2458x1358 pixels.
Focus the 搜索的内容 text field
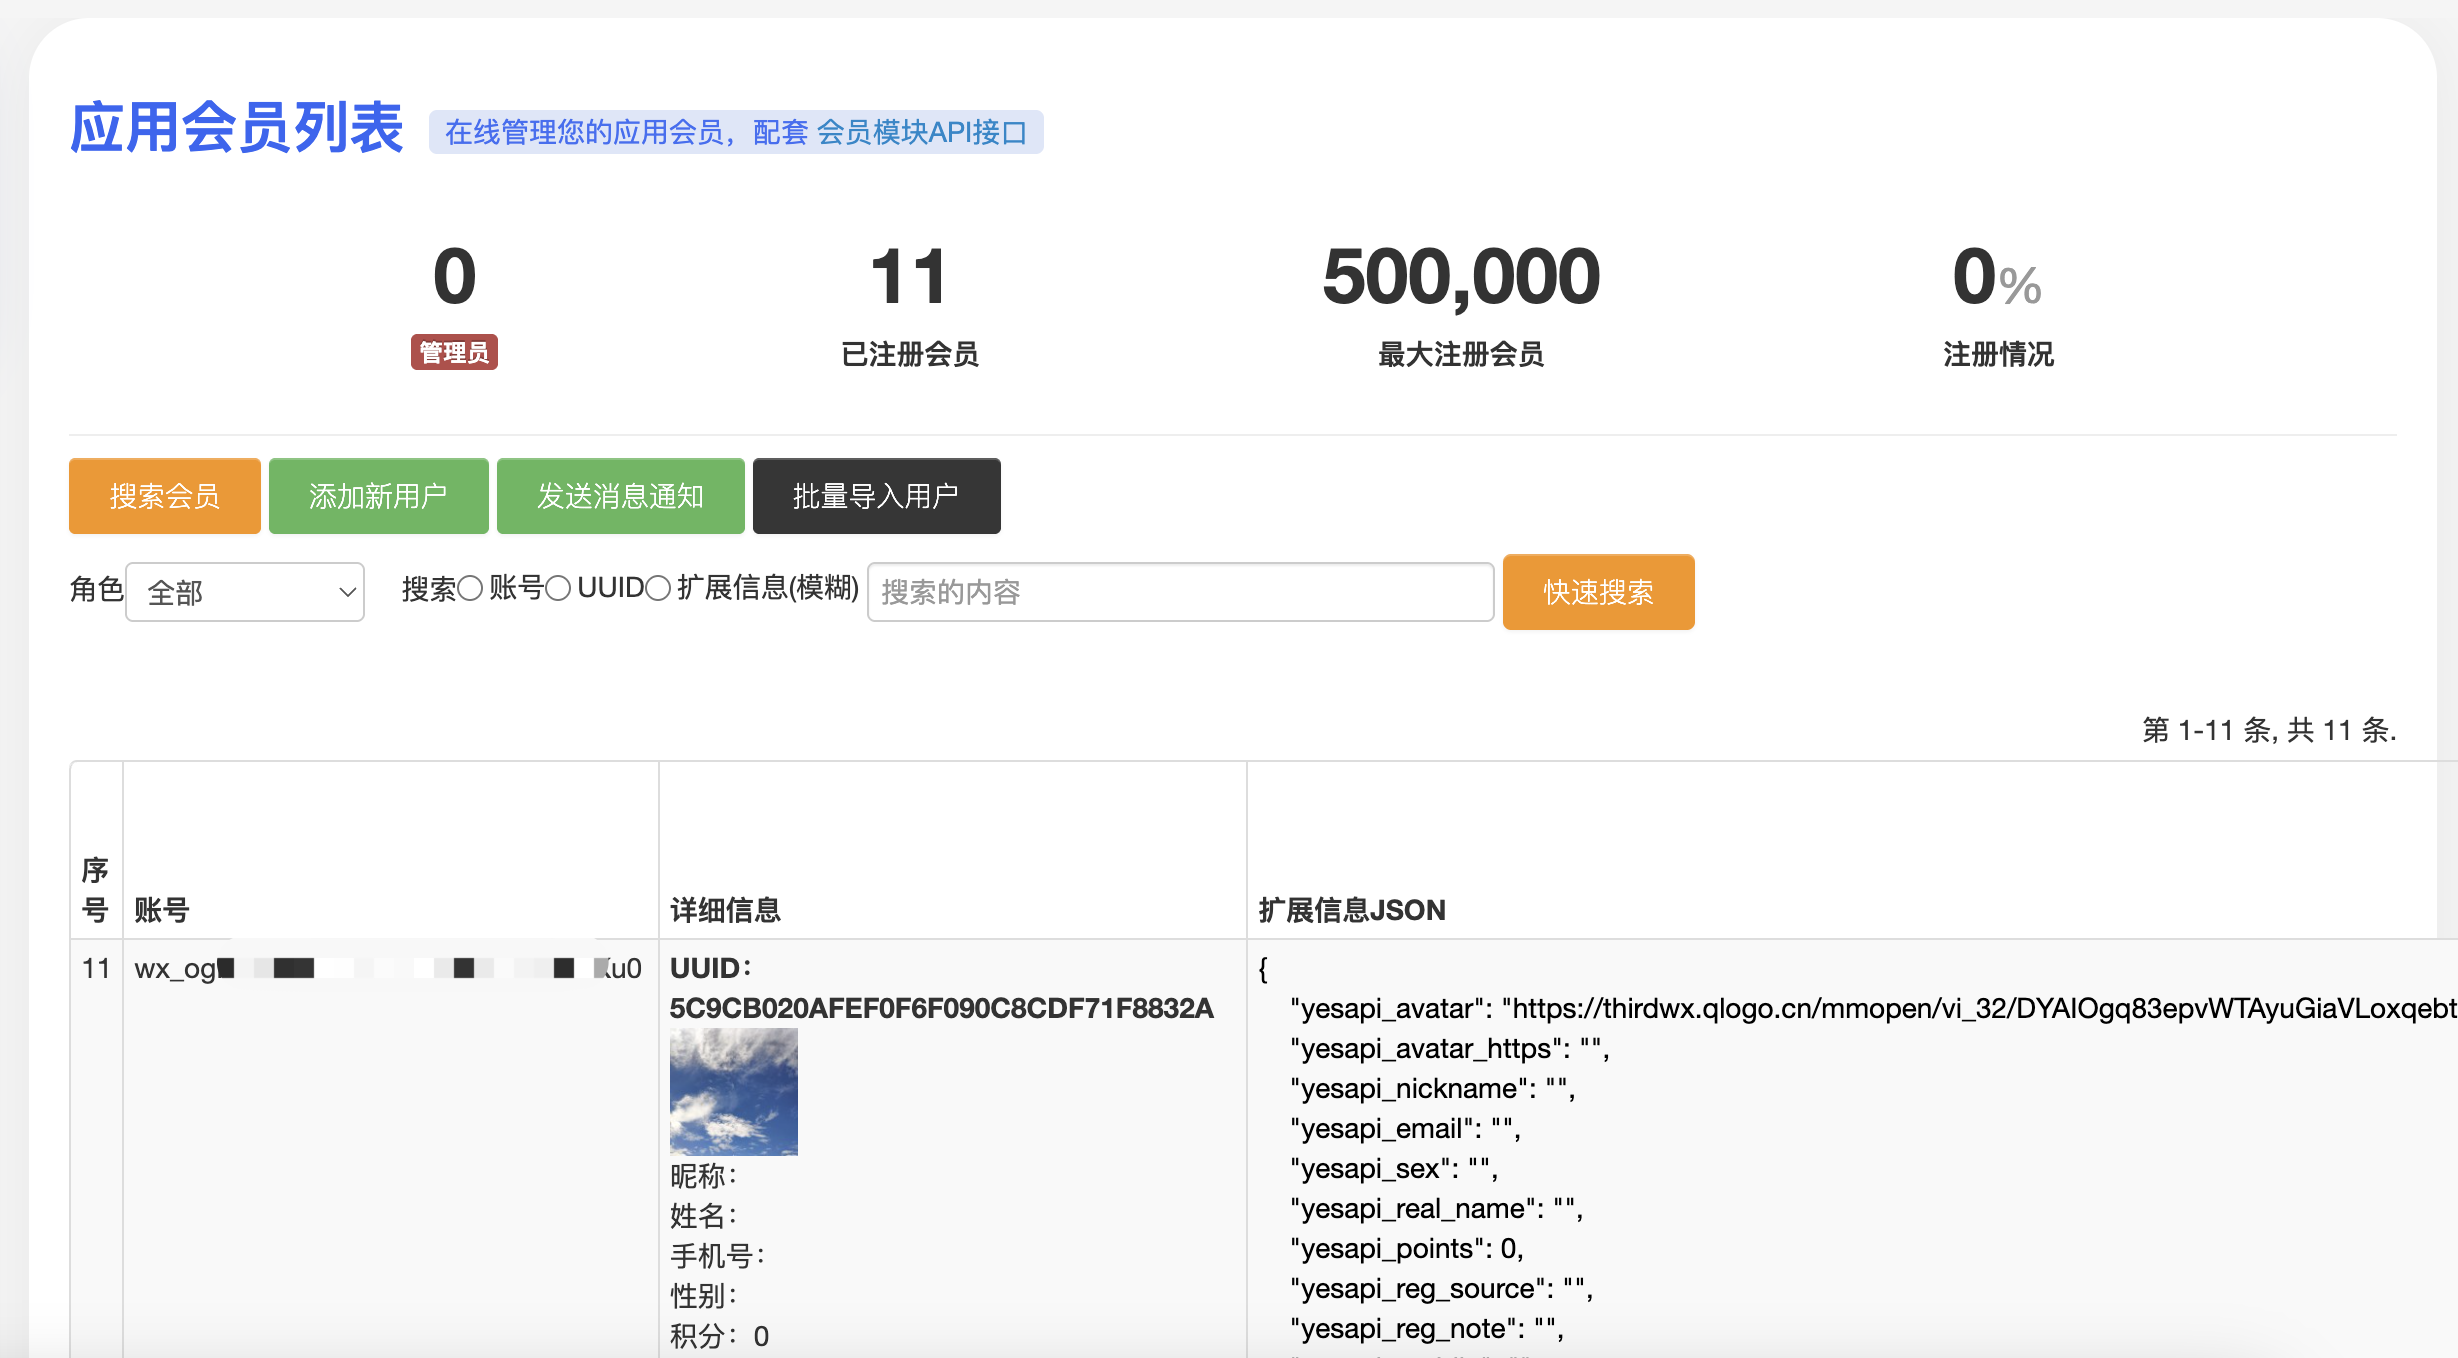[1180, 592]
